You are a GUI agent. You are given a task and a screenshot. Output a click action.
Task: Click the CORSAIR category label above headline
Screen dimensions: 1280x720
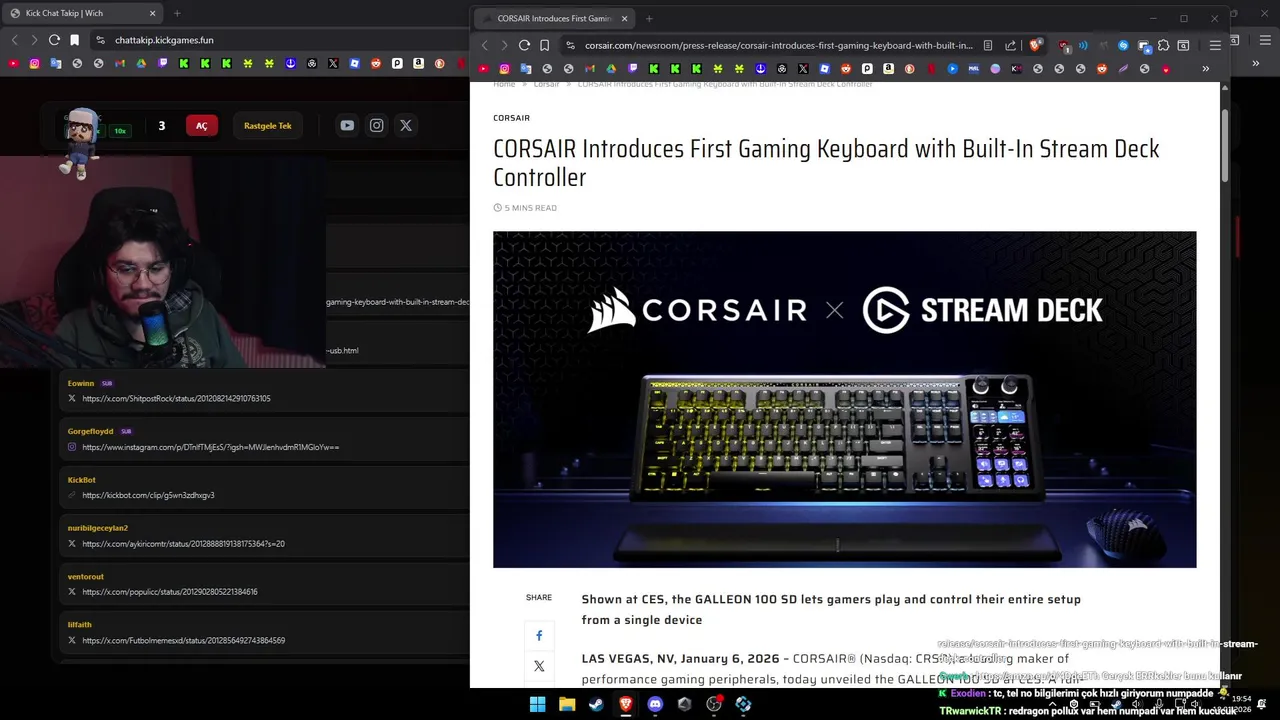511,118
